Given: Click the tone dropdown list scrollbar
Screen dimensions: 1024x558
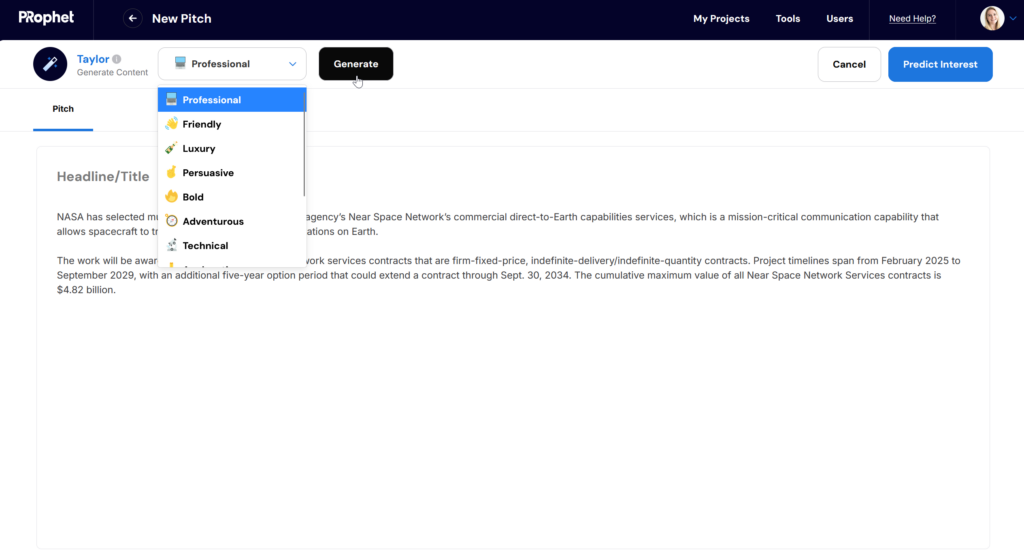Looking at the screenshot, I should [304, 142].
